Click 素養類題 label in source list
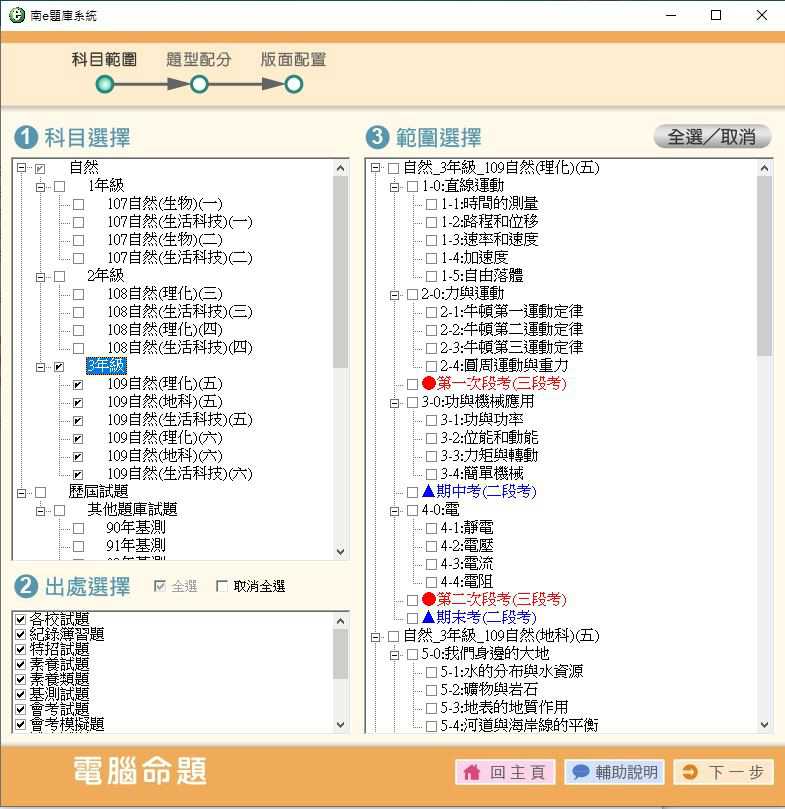Viewport: 785px width, 809px height. point(59,679)
